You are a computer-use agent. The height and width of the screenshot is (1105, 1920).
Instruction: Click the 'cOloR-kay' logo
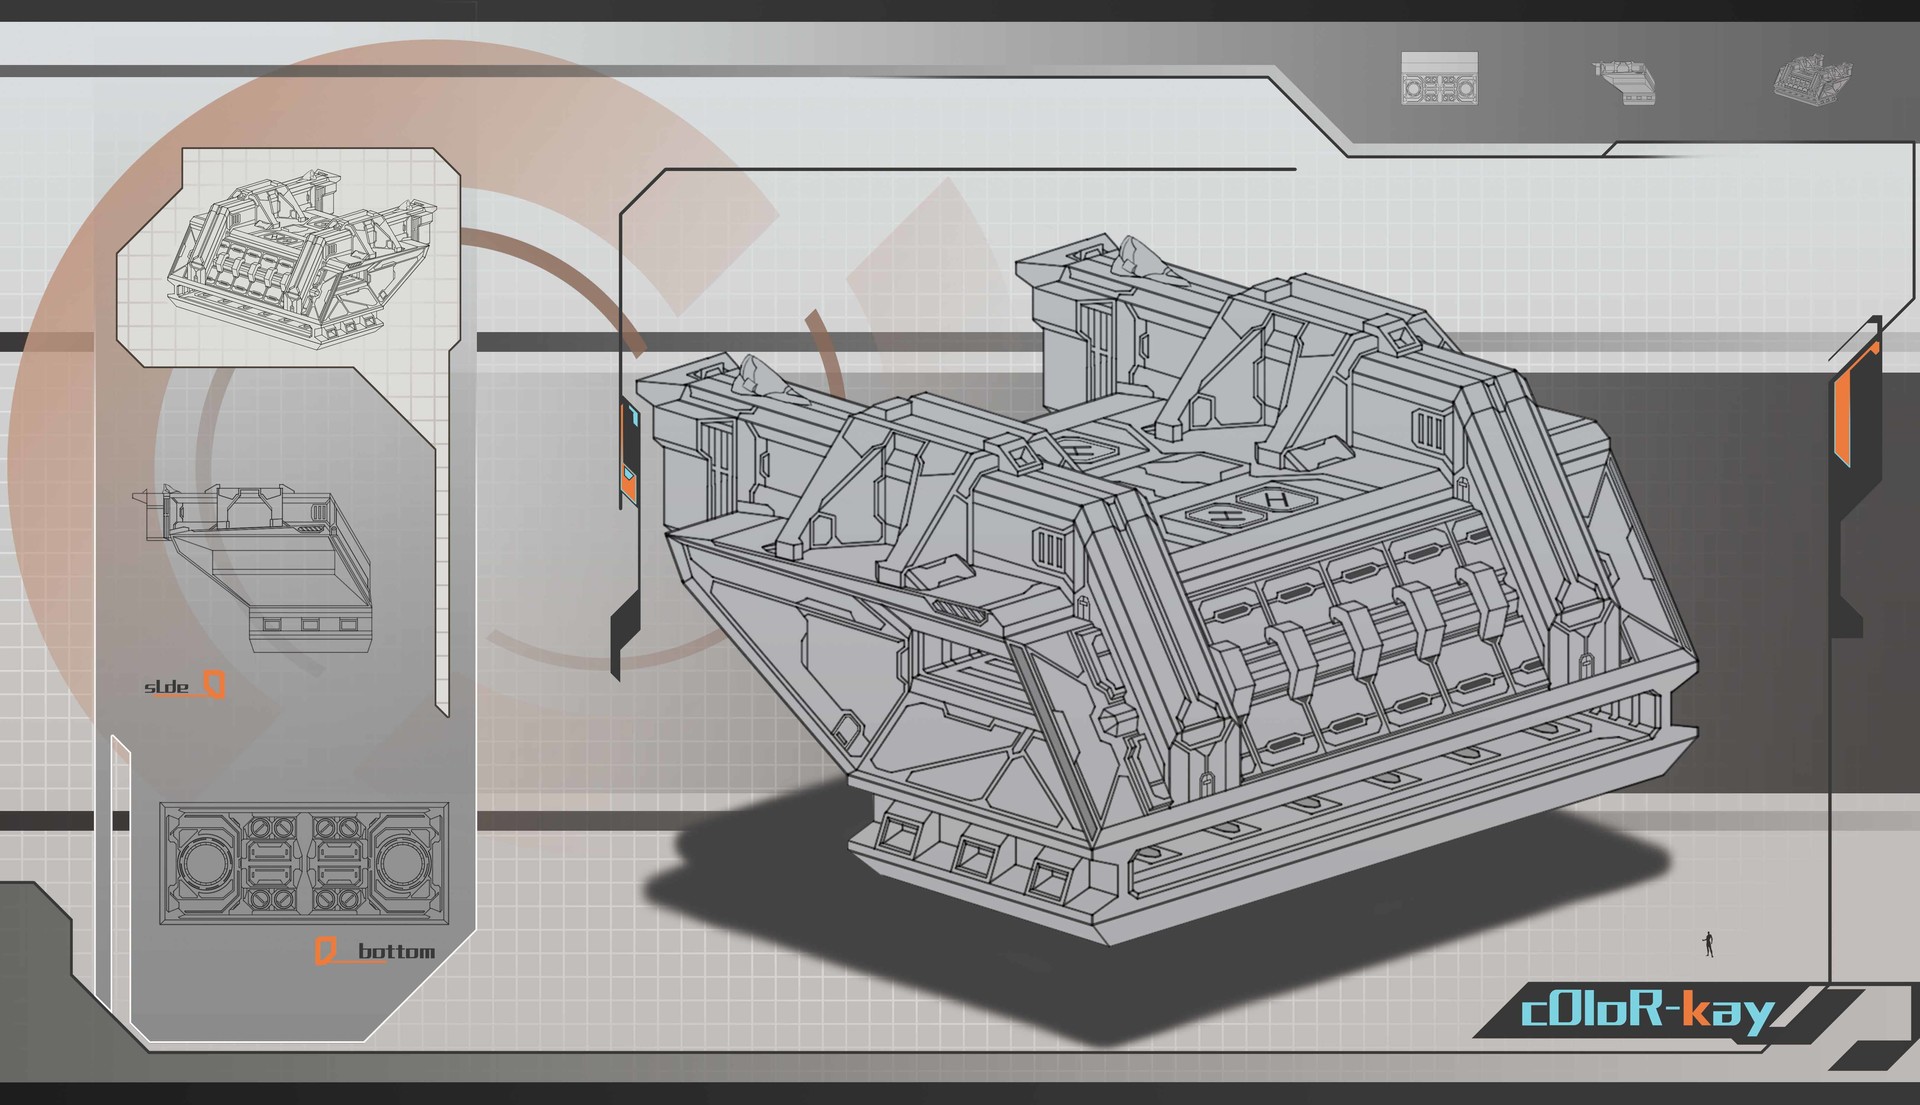1645,1012
